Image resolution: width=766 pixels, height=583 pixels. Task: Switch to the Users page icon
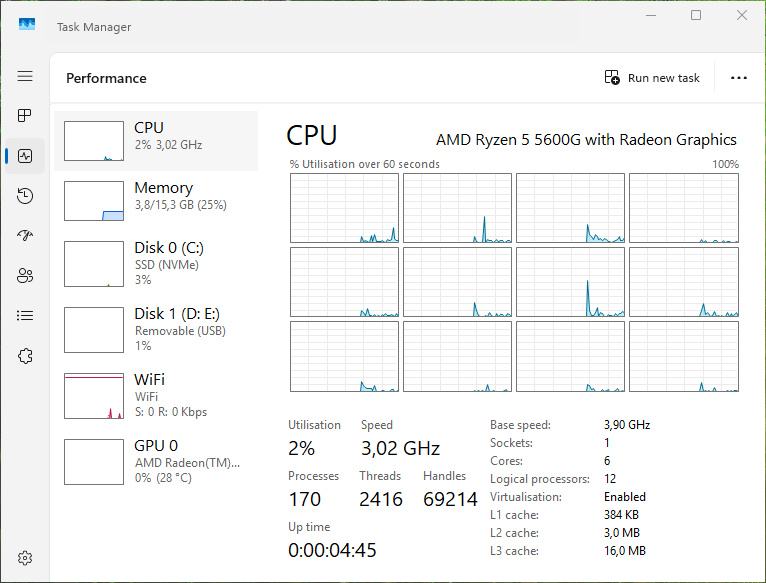(x=25, y=276)
